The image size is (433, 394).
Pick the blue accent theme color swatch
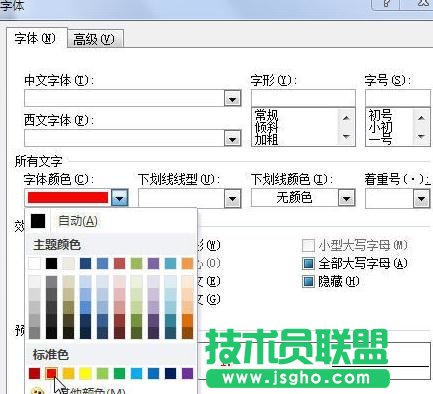point(102,263)
